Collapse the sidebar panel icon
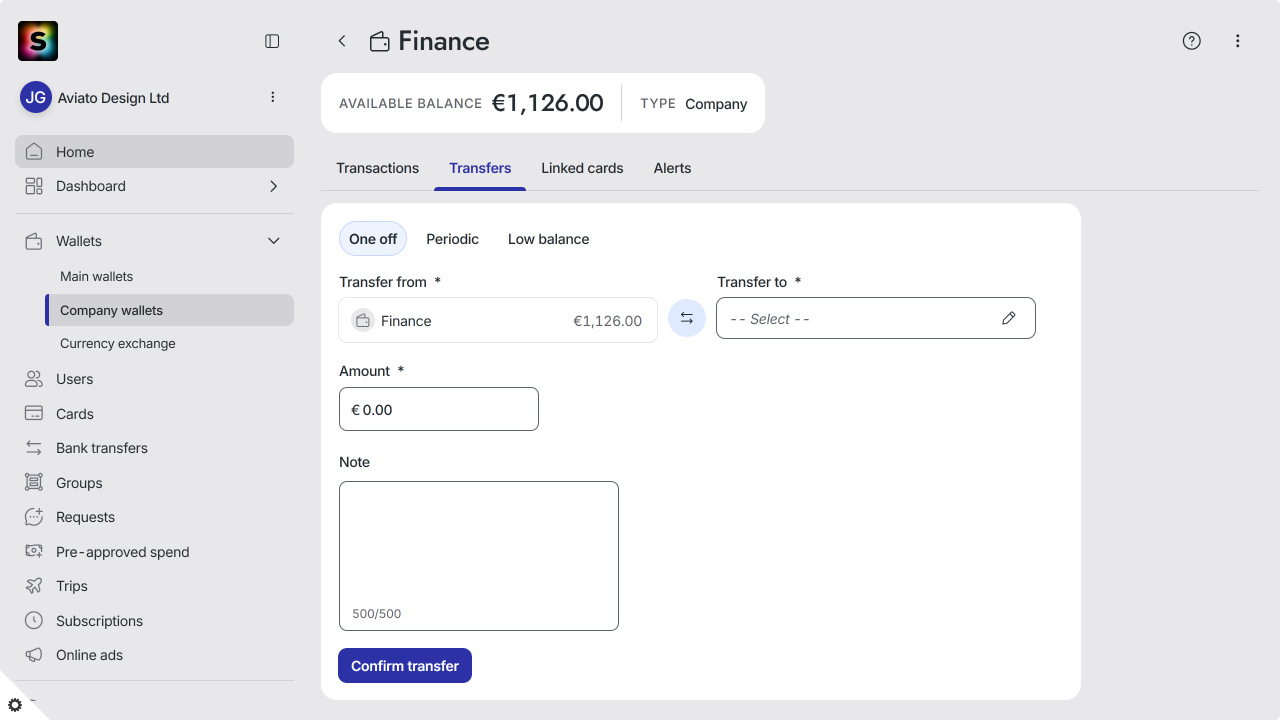Viewport: 1280px width, 720px height. pos(272,41)
